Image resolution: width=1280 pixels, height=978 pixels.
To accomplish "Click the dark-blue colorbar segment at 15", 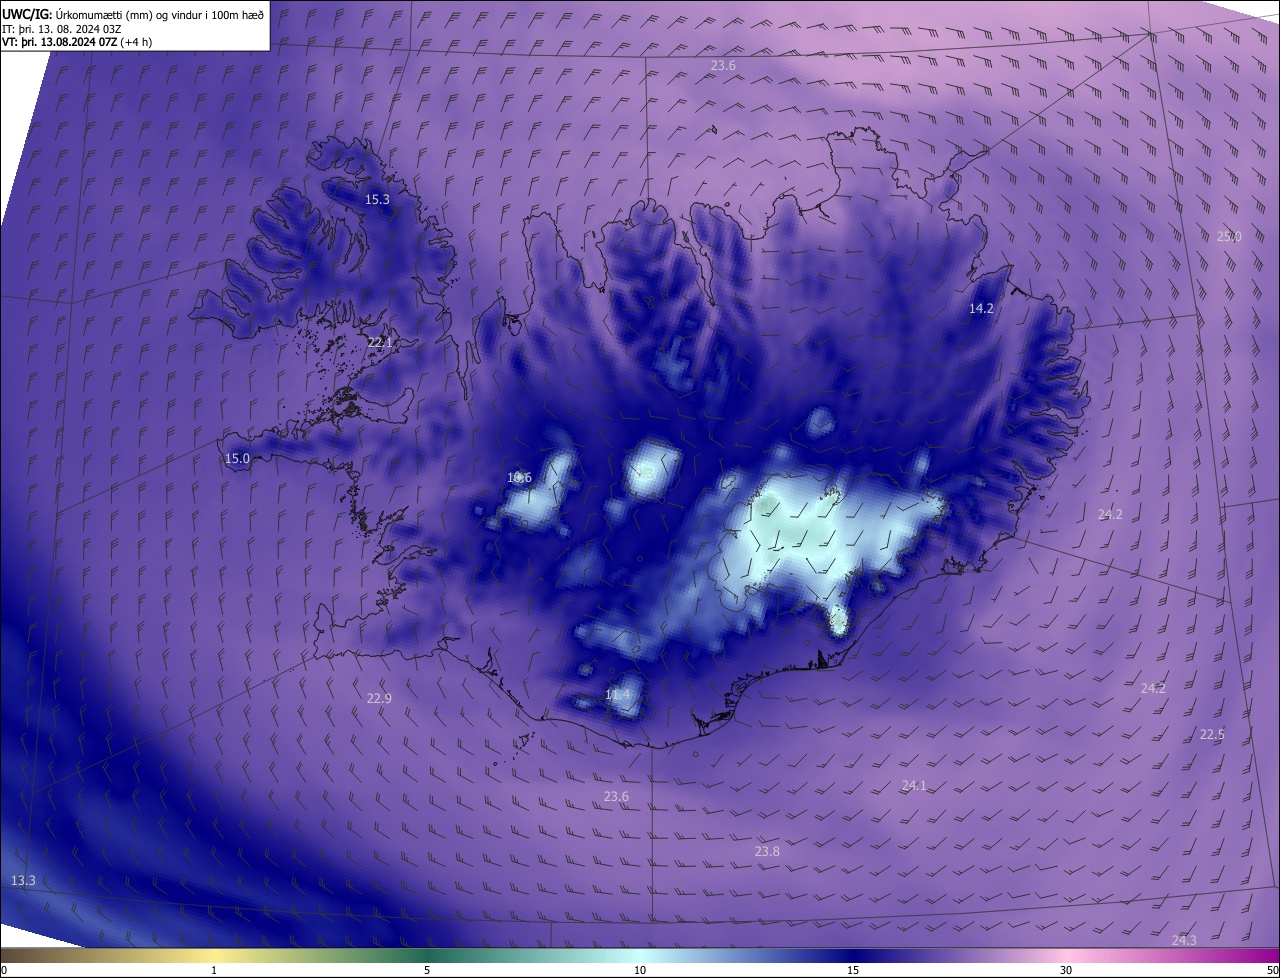I will click(x=853, y=955).
